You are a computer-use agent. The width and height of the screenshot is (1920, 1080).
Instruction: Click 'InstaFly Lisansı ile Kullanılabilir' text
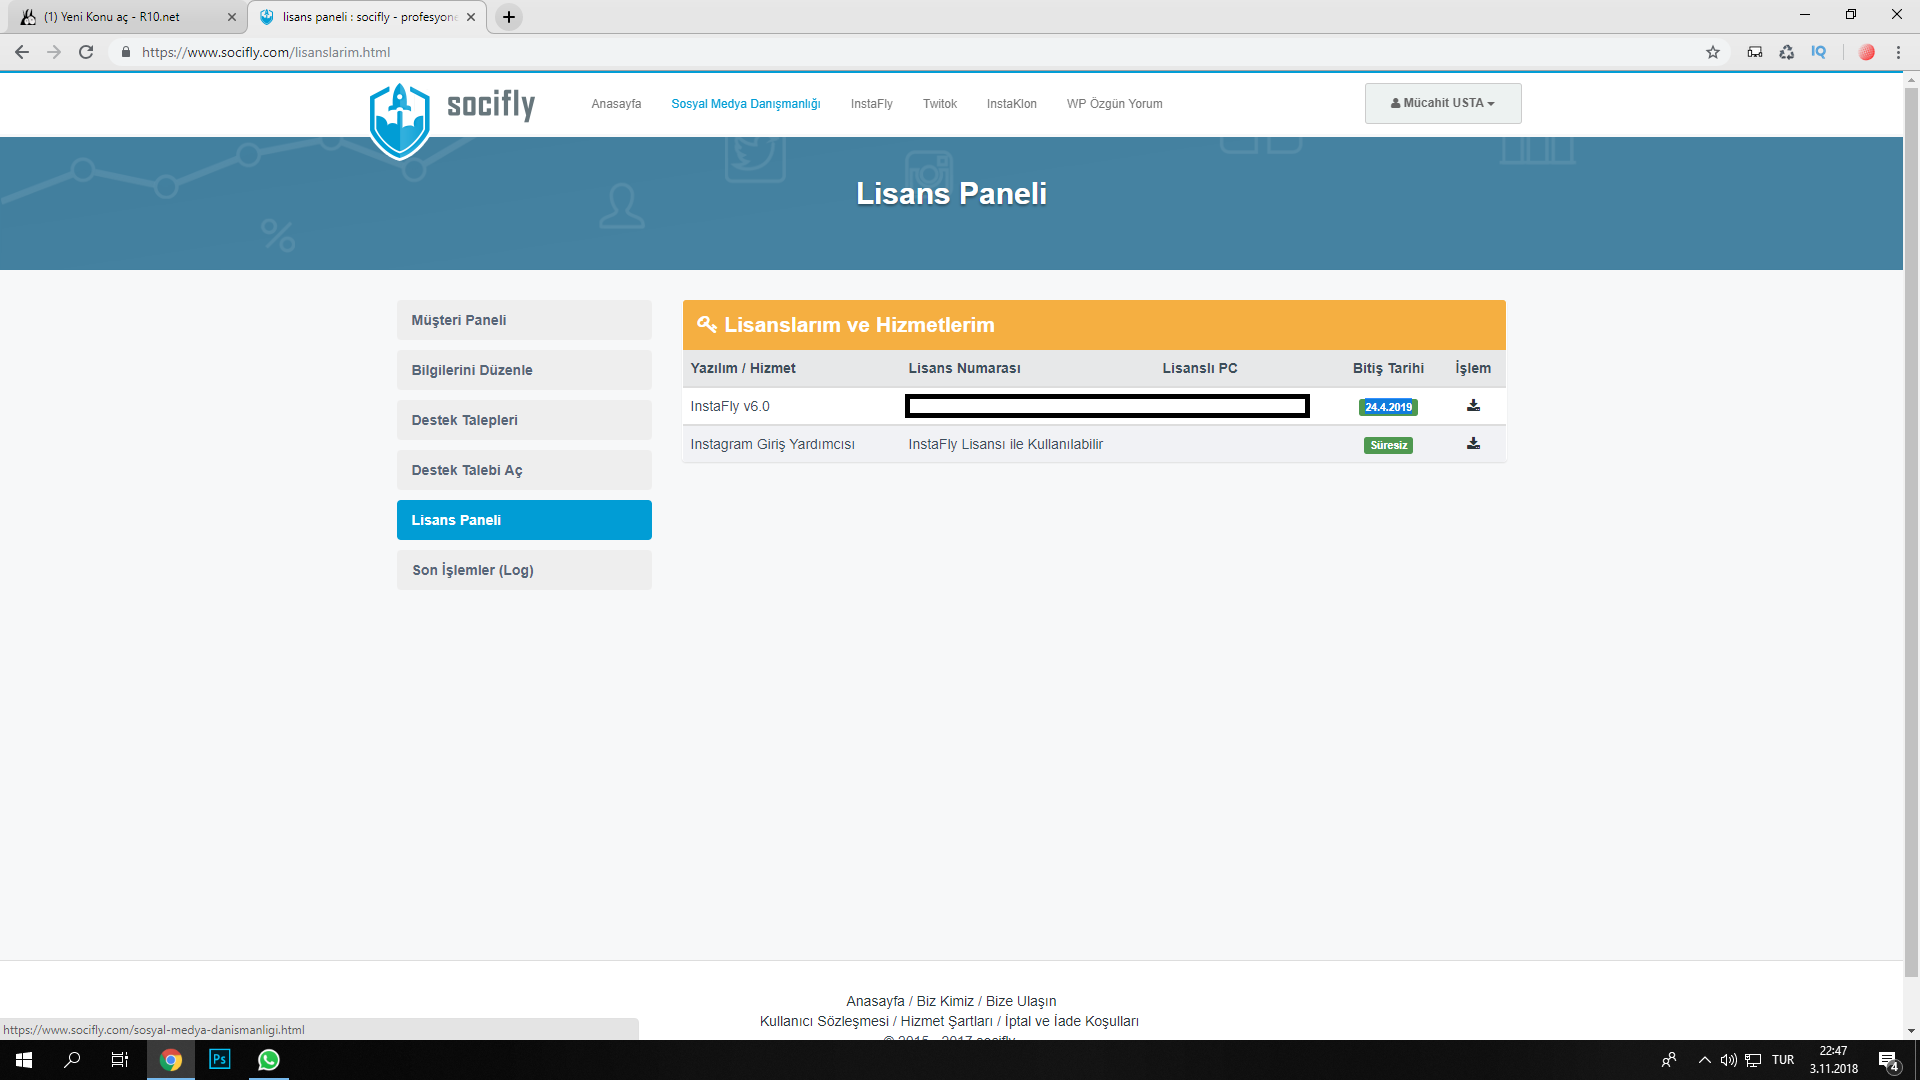click(1005, 444)
